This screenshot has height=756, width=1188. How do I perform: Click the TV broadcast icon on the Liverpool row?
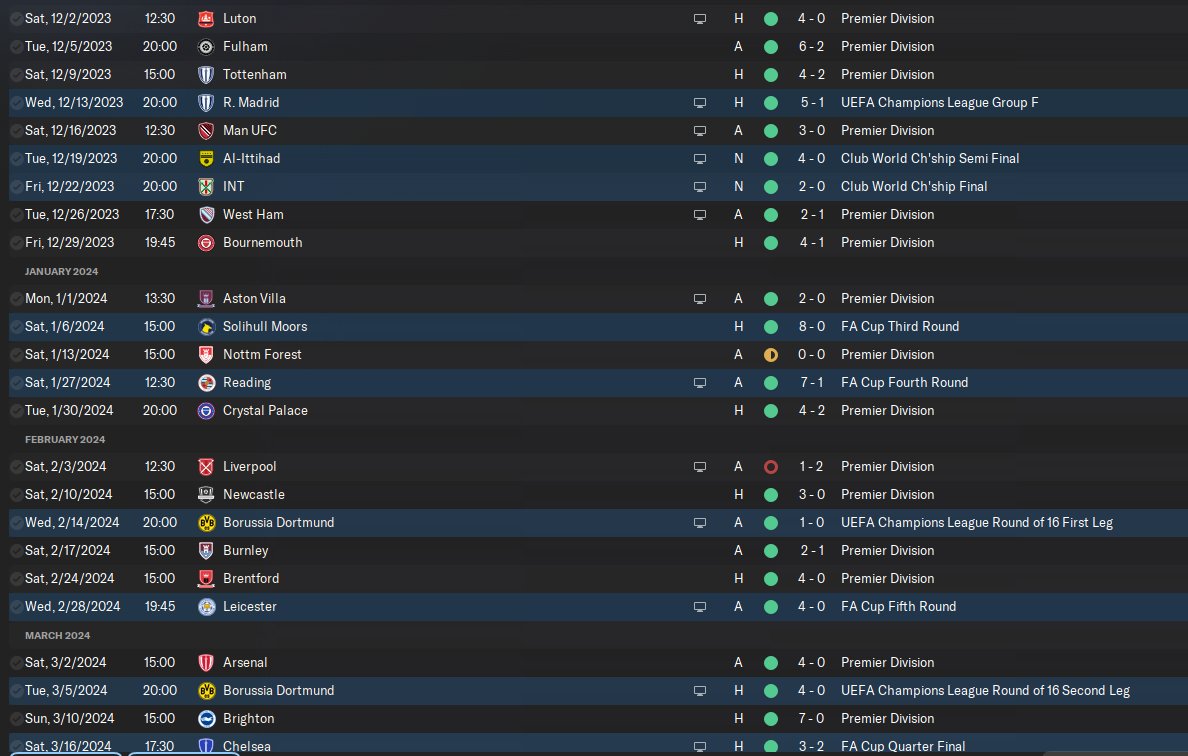click(700, 466)
